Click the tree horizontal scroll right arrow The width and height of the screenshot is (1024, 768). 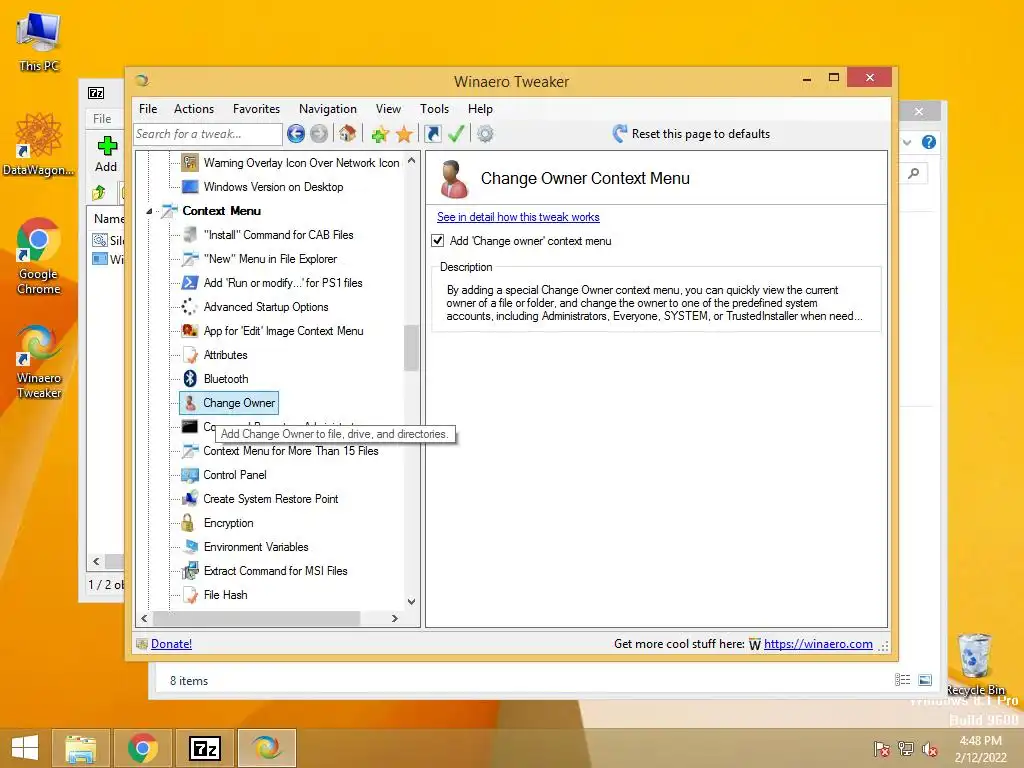click(x=394, y=618)
